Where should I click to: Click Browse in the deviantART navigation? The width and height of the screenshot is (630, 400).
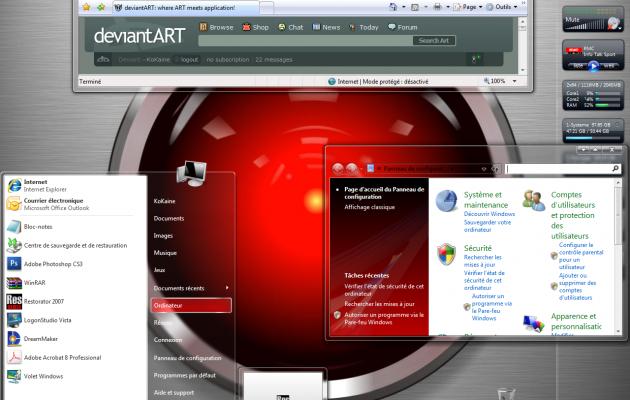pyautogui.click(x=217, y=27)
